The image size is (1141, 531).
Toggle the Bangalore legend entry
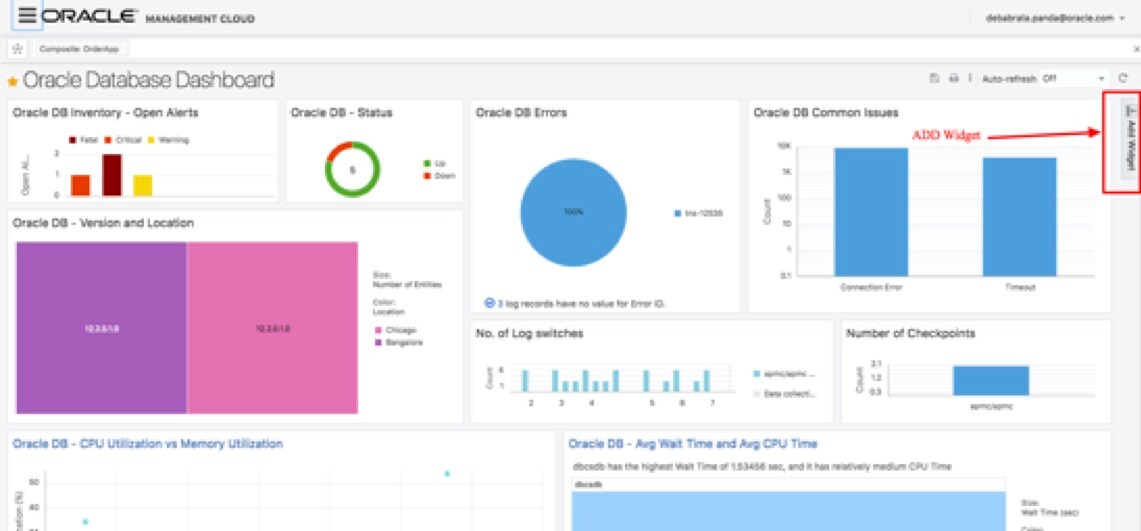pyautogui.click(x=399, y=342)
